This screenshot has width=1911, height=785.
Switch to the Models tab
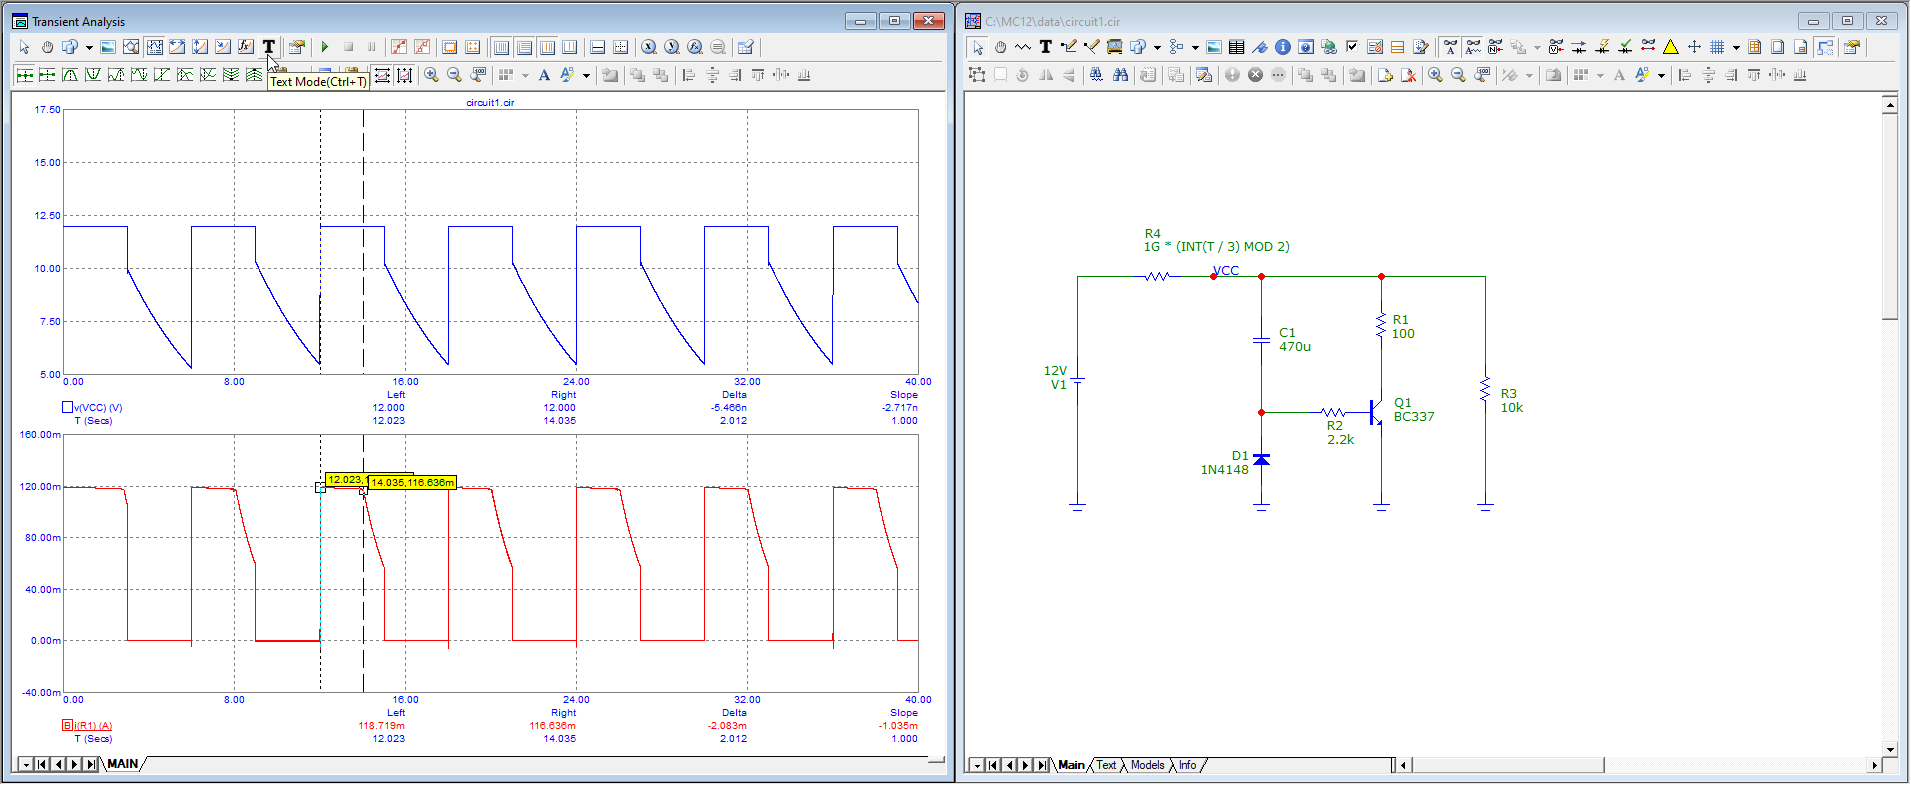pyautogui.click(x=1147, y=765)
